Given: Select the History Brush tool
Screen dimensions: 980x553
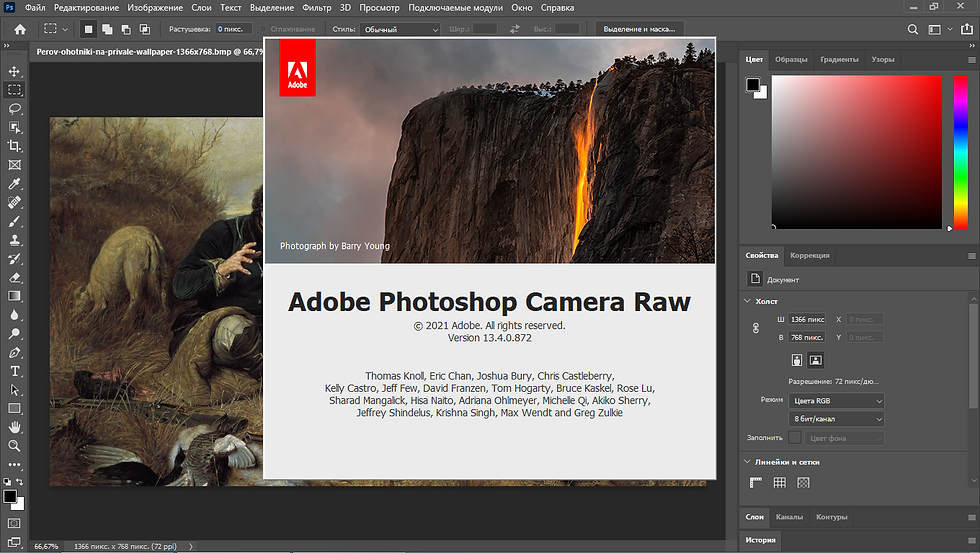Looking at the screenshot, I should click(14, 259).
